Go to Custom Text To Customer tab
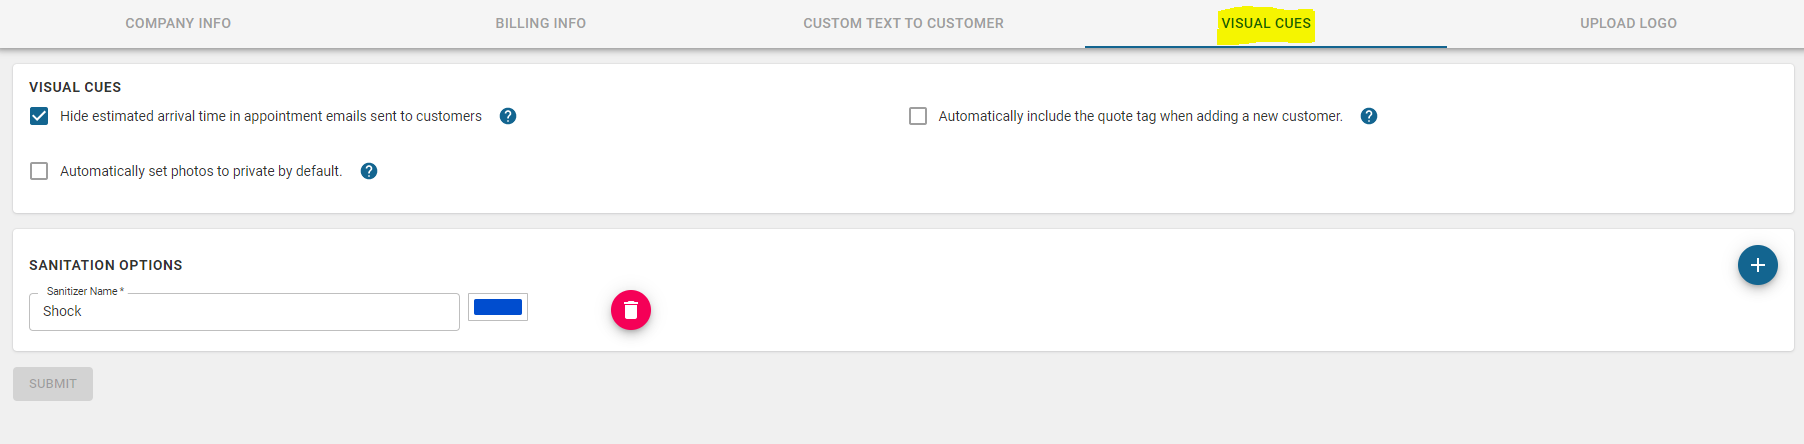 [903, 23]
